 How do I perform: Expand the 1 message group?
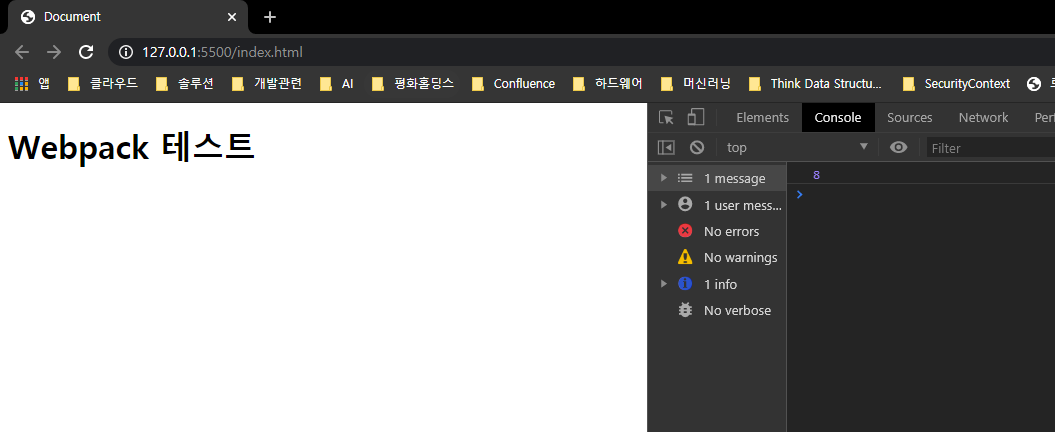click(663, 178)
